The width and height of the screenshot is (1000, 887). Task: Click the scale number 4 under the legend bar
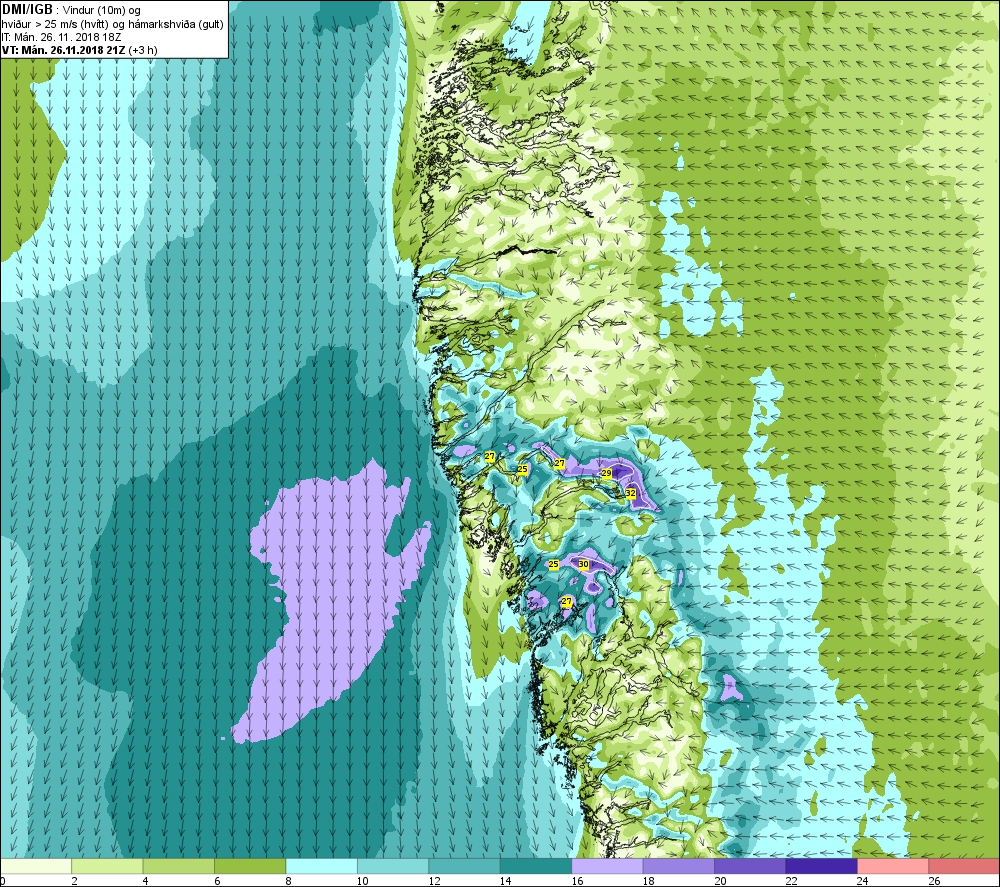click(x=146, y=881)
